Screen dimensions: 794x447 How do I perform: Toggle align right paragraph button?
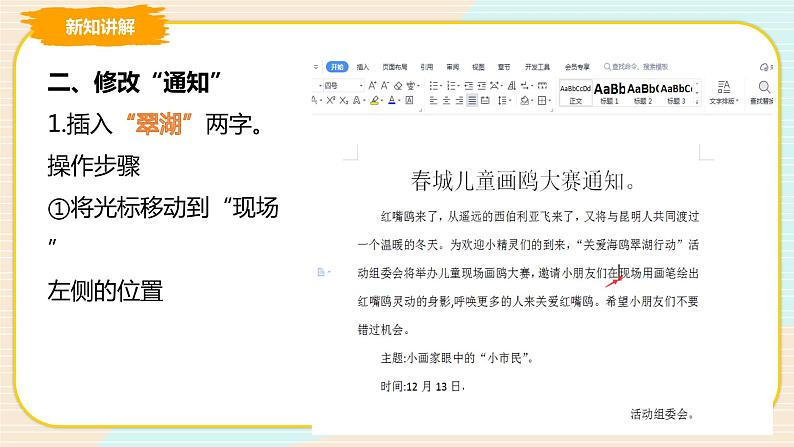(x=459, y=100)
